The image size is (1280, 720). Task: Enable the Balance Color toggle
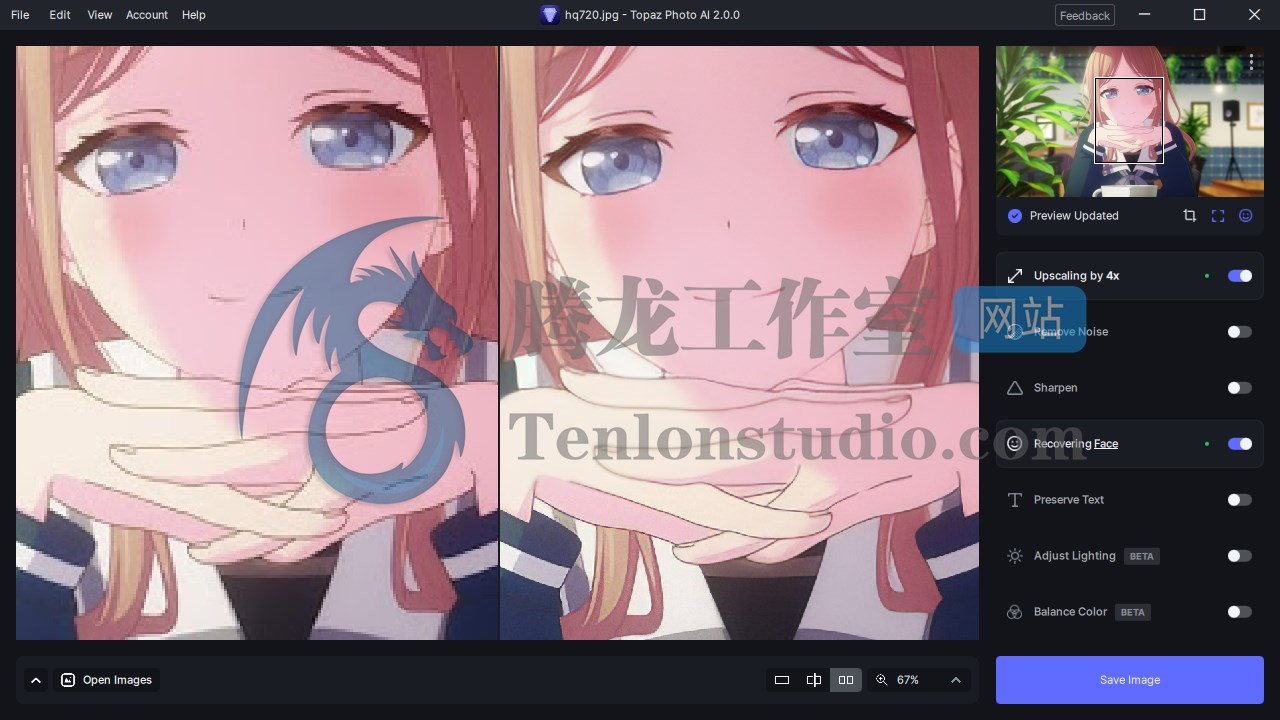pos(1240,612)
